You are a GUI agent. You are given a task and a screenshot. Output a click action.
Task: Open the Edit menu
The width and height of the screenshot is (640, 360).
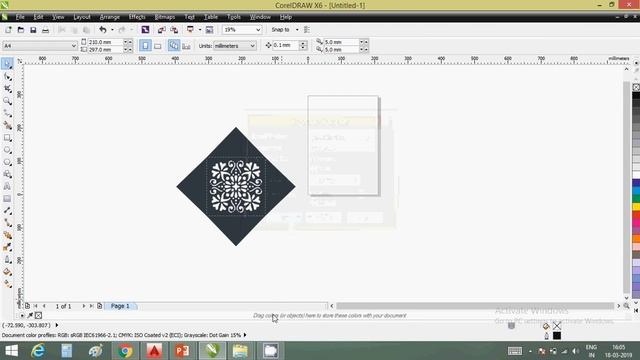(x=38, y=17)
